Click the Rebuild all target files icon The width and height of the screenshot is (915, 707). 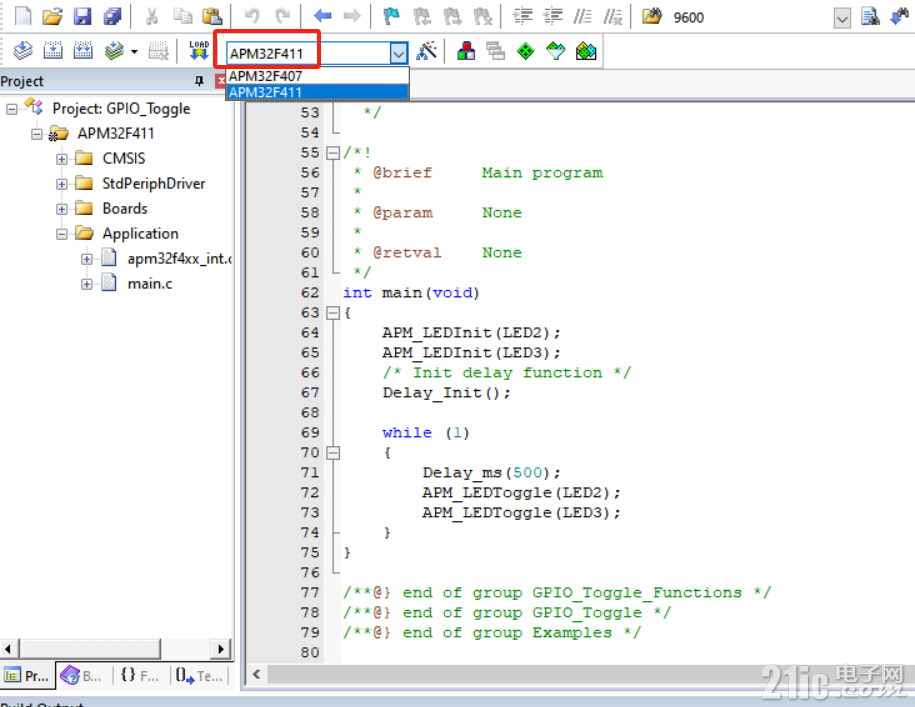point(83,51)
